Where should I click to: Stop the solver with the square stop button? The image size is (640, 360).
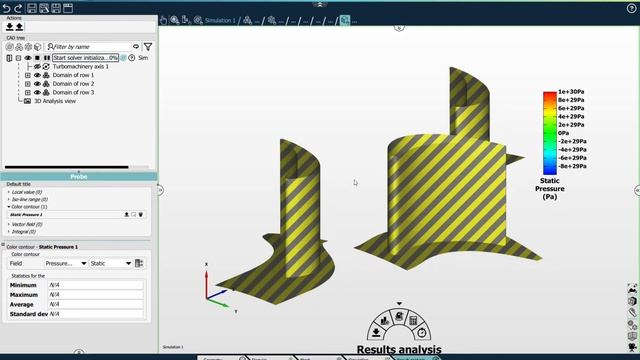pos(37,58)
